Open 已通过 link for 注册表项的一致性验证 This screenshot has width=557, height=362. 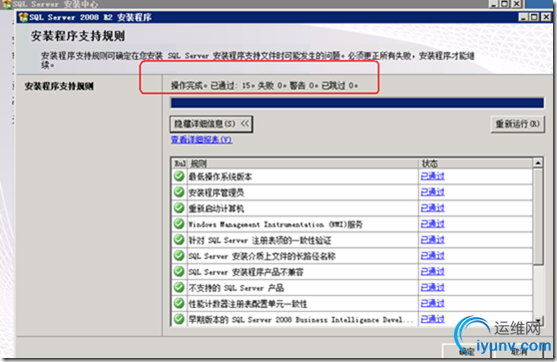pos(432,240)
